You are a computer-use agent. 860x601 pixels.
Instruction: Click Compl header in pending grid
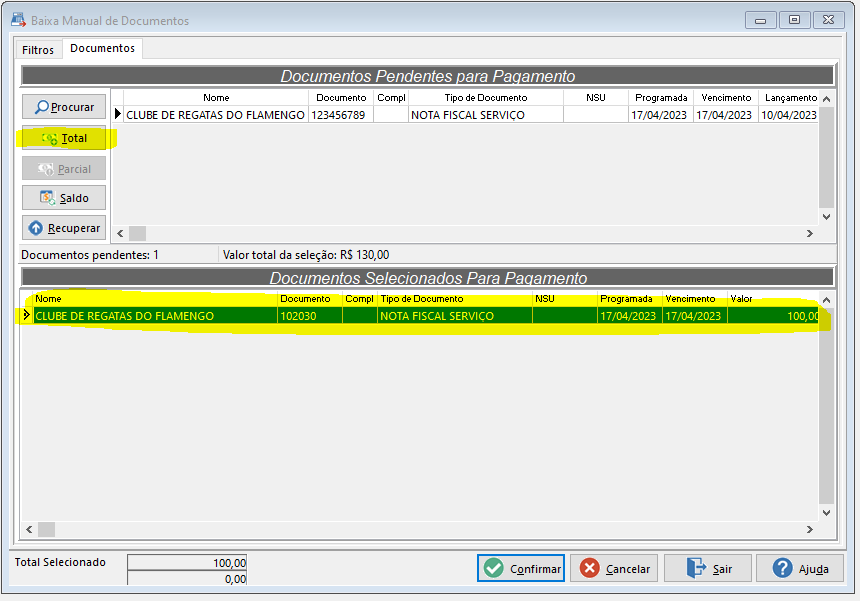tap(391, 98)
